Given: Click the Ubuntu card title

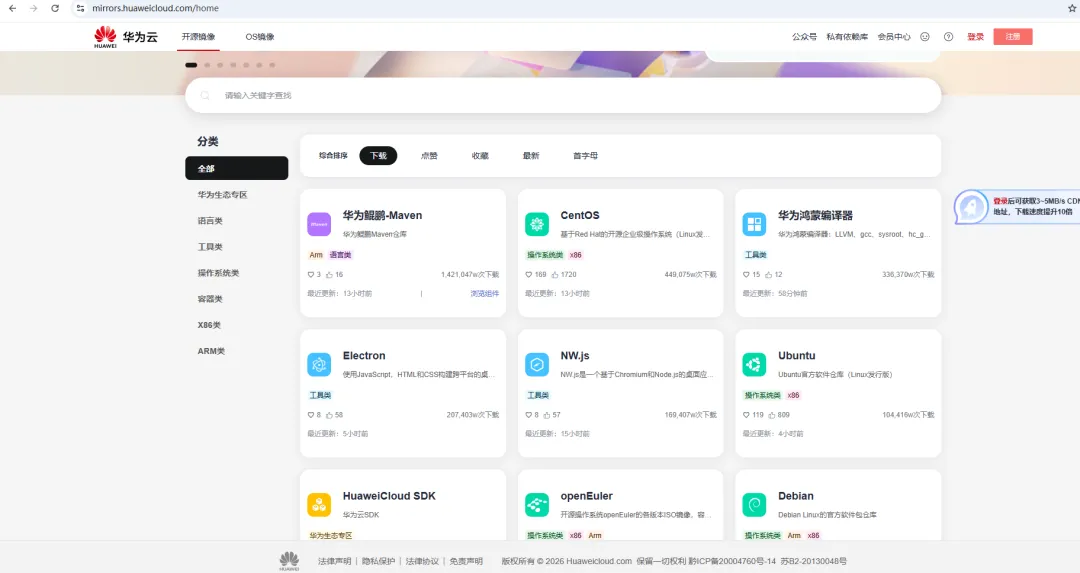Looking at the screenshot, I should coord(797,356).
